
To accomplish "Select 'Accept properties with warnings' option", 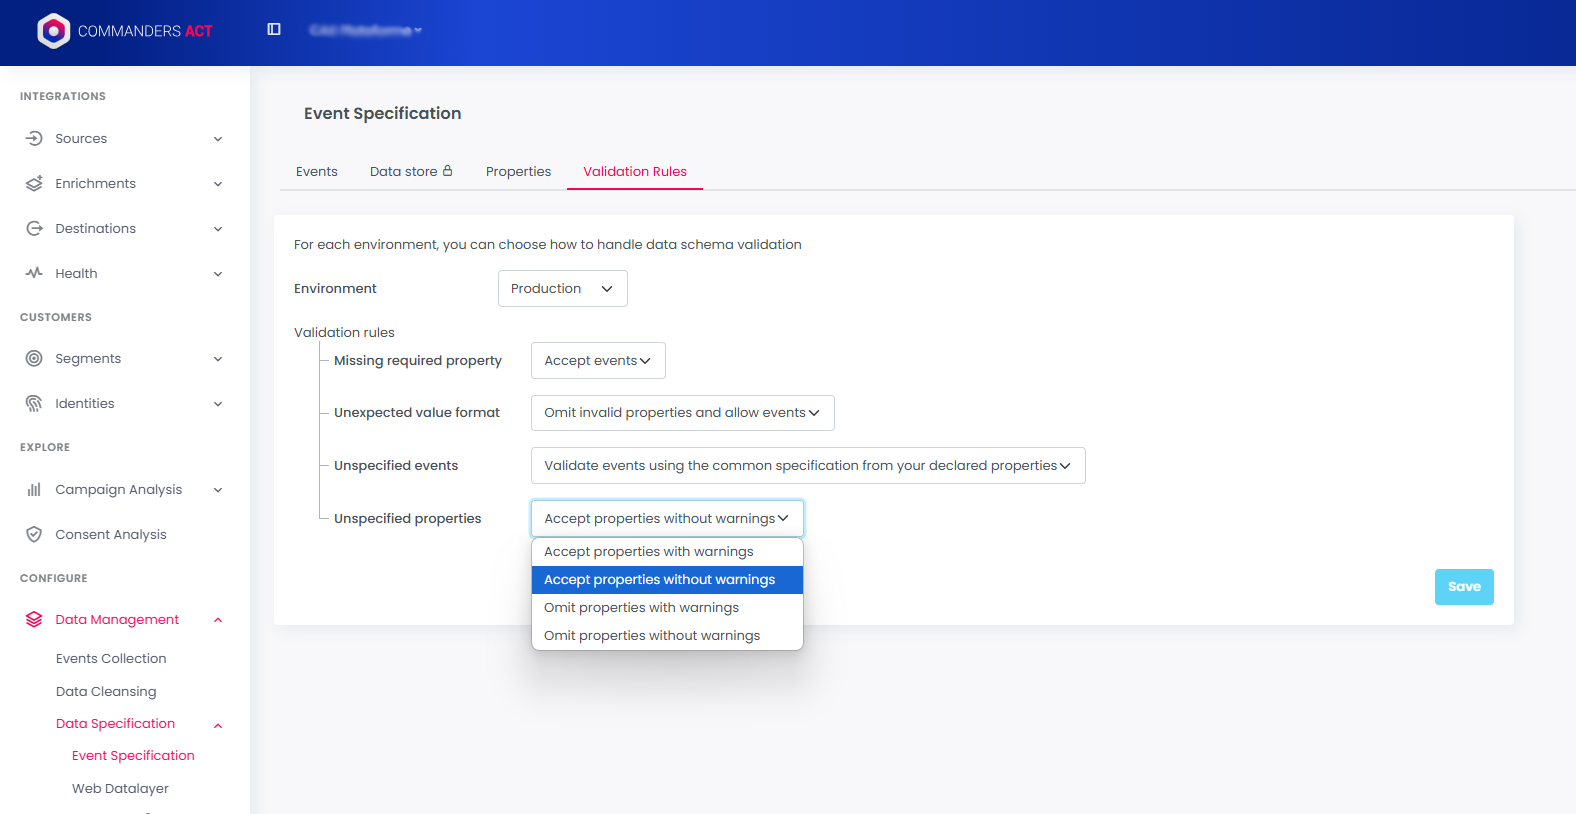I will pos(648,552).
